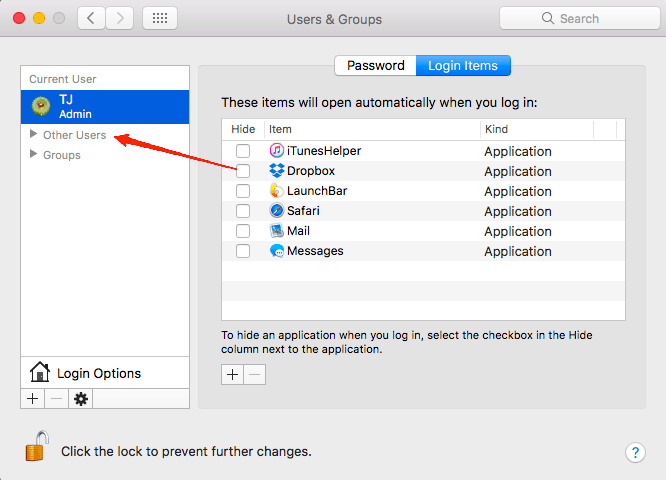Enable Hide checkbox for iTunesHelper
Screen dimensions: 666x480
pos(243,151)
